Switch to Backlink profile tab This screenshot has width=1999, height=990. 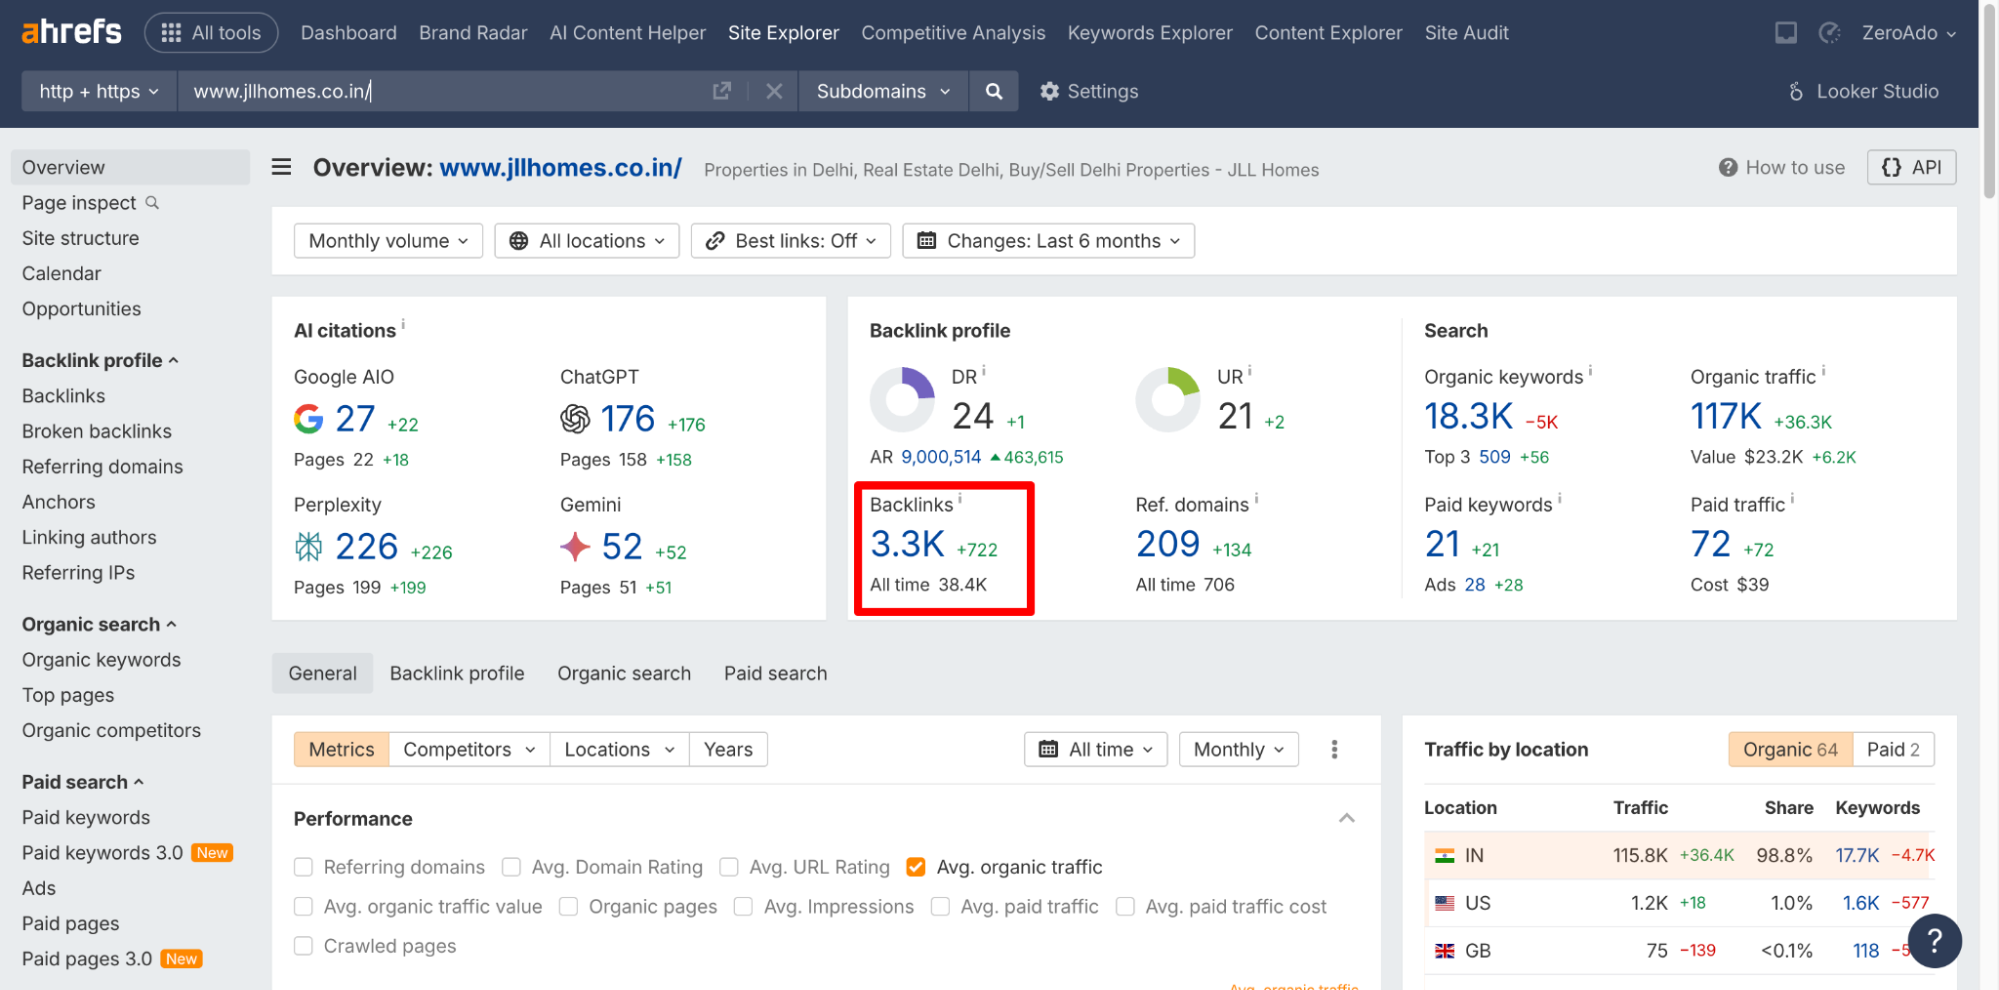tap(457, 673)
